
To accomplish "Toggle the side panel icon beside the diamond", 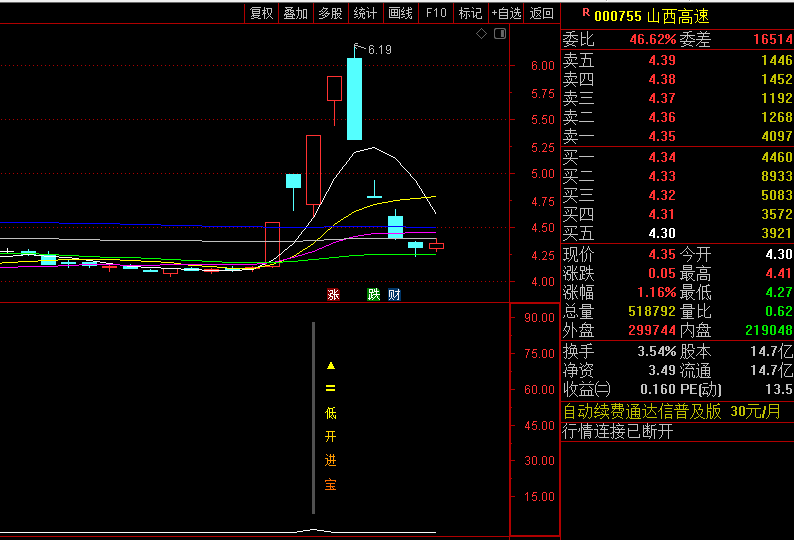I will tap(497, 34).
